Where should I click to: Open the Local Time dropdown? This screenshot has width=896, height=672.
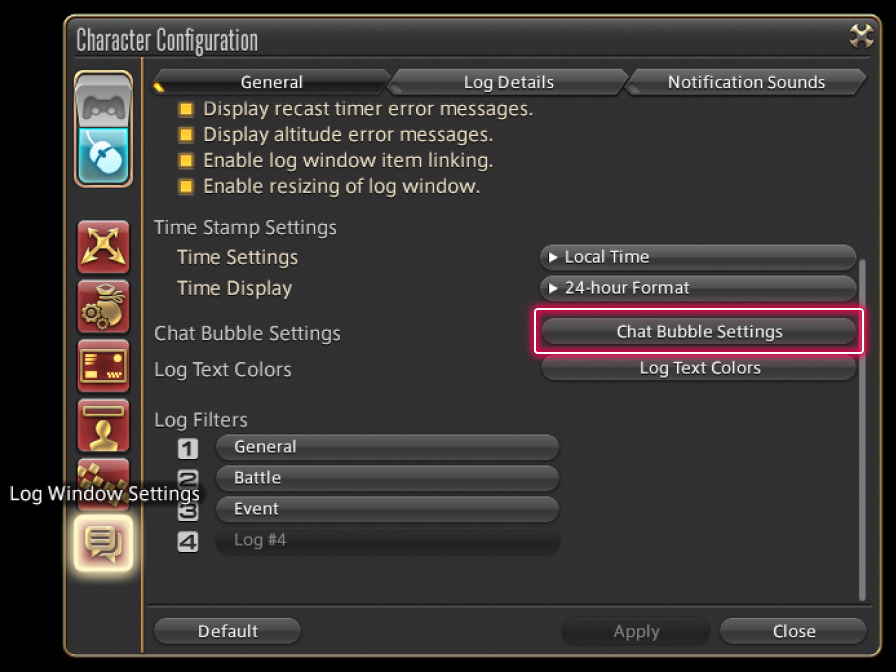coord(698,257)
